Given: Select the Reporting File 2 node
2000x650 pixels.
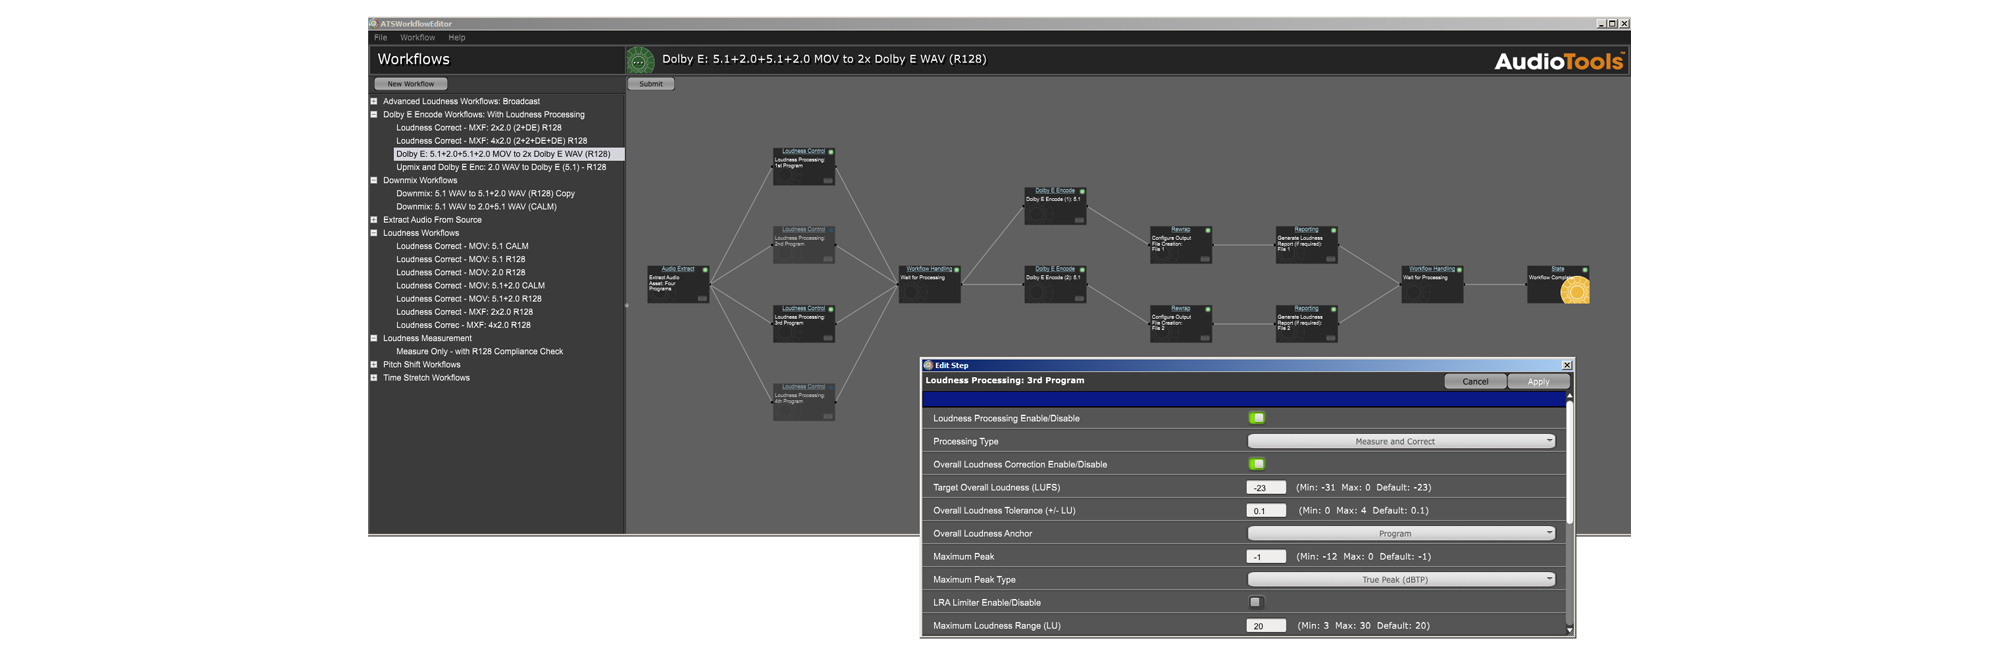Looking at the screenshot, I should 1307,324.
